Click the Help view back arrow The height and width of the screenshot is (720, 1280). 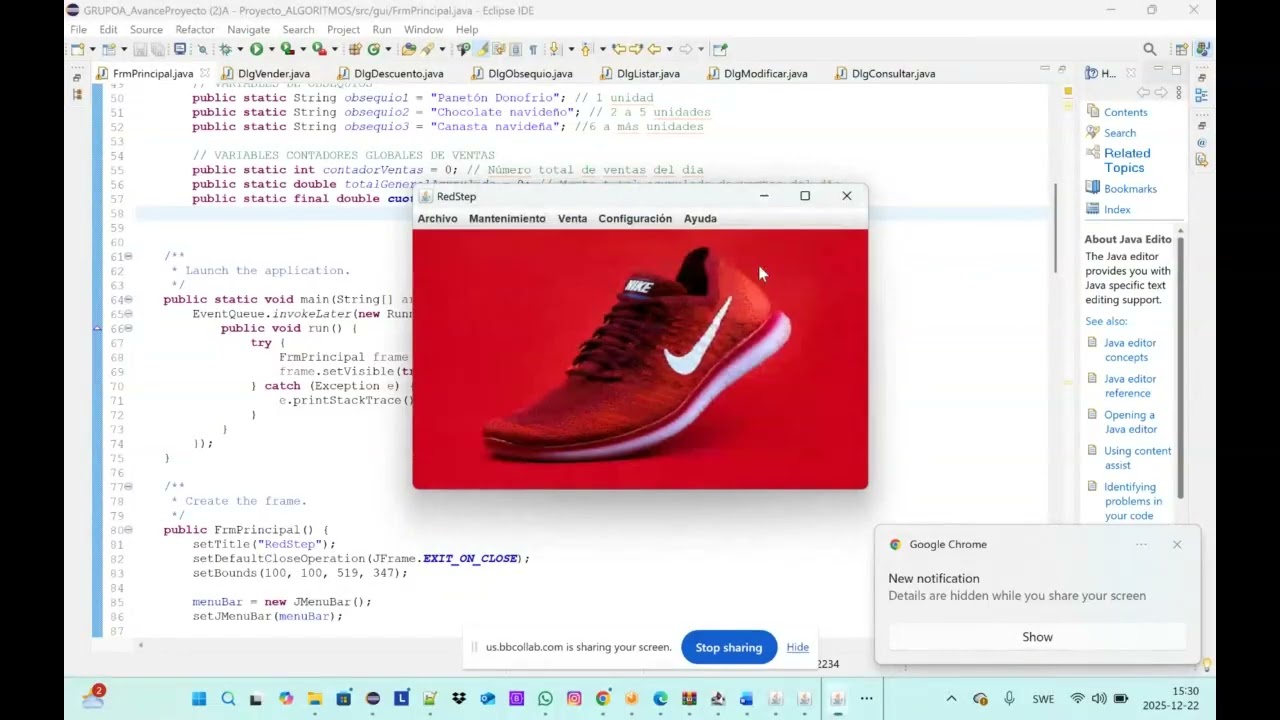1144,92
